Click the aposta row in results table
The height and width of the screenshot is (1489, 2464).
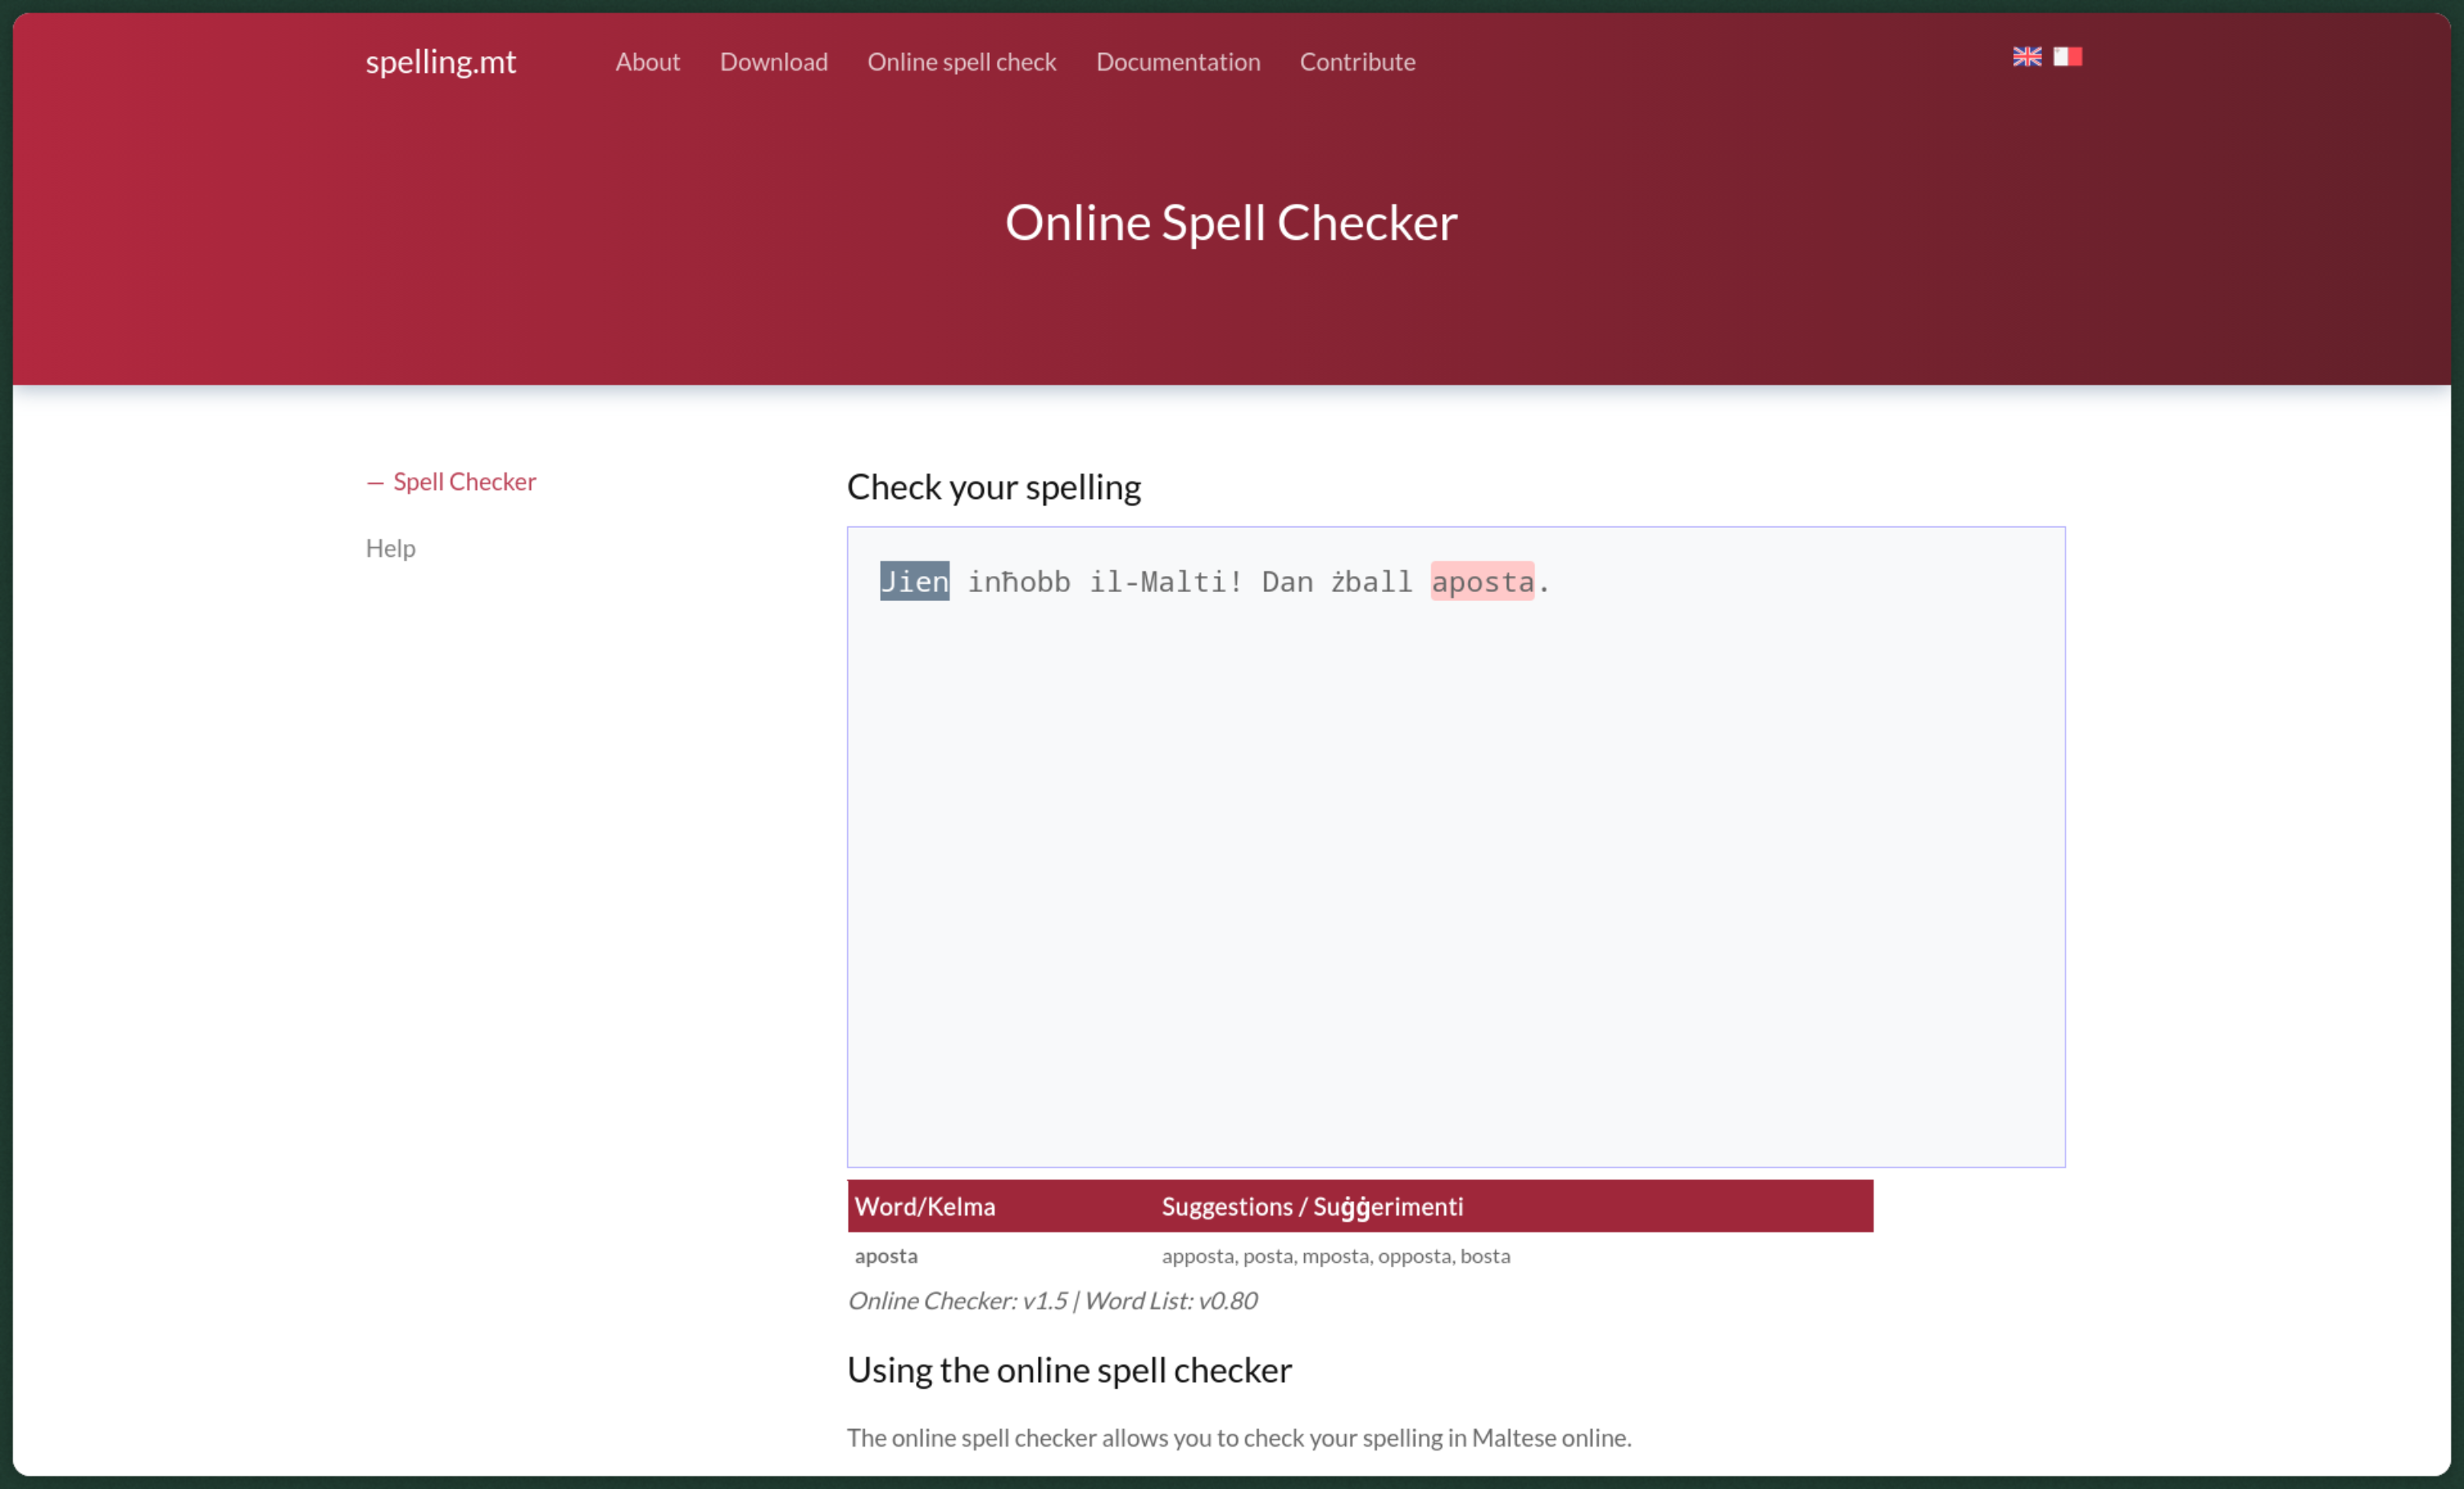pos(886,1256)
